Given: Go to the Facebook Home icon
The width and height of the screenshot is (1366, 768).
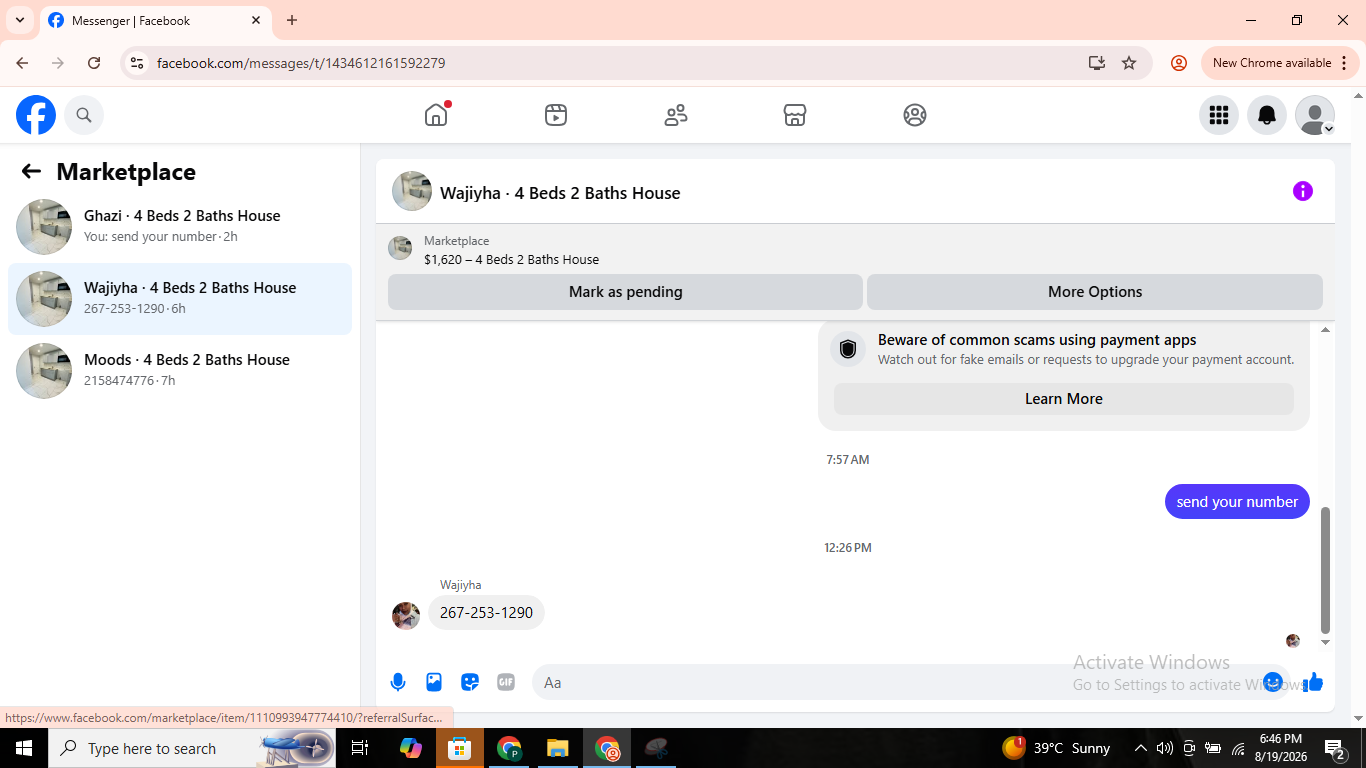Looking at the screenshot, I should click(436, 115).
